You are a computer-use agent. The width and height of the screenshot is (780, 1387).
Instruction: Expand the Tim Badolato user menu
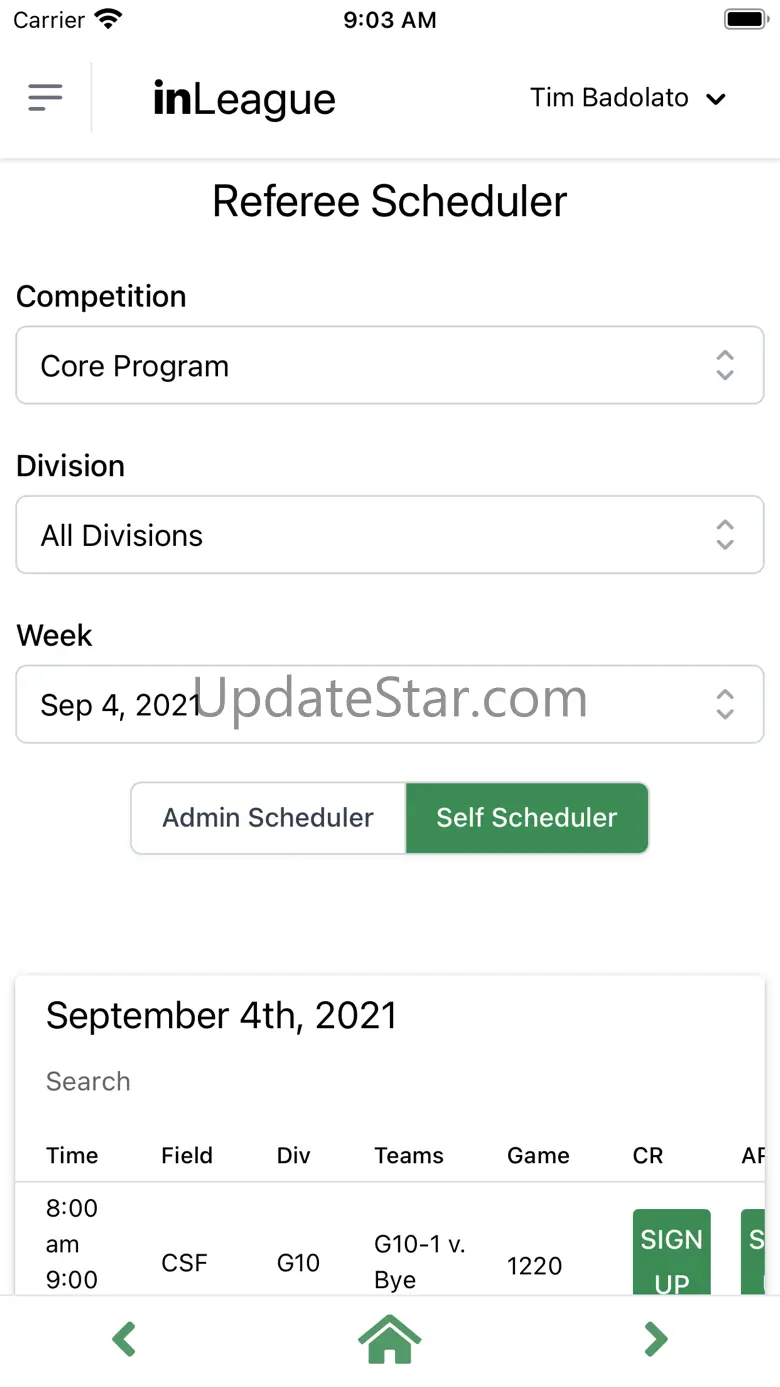(x=627, y=98)
